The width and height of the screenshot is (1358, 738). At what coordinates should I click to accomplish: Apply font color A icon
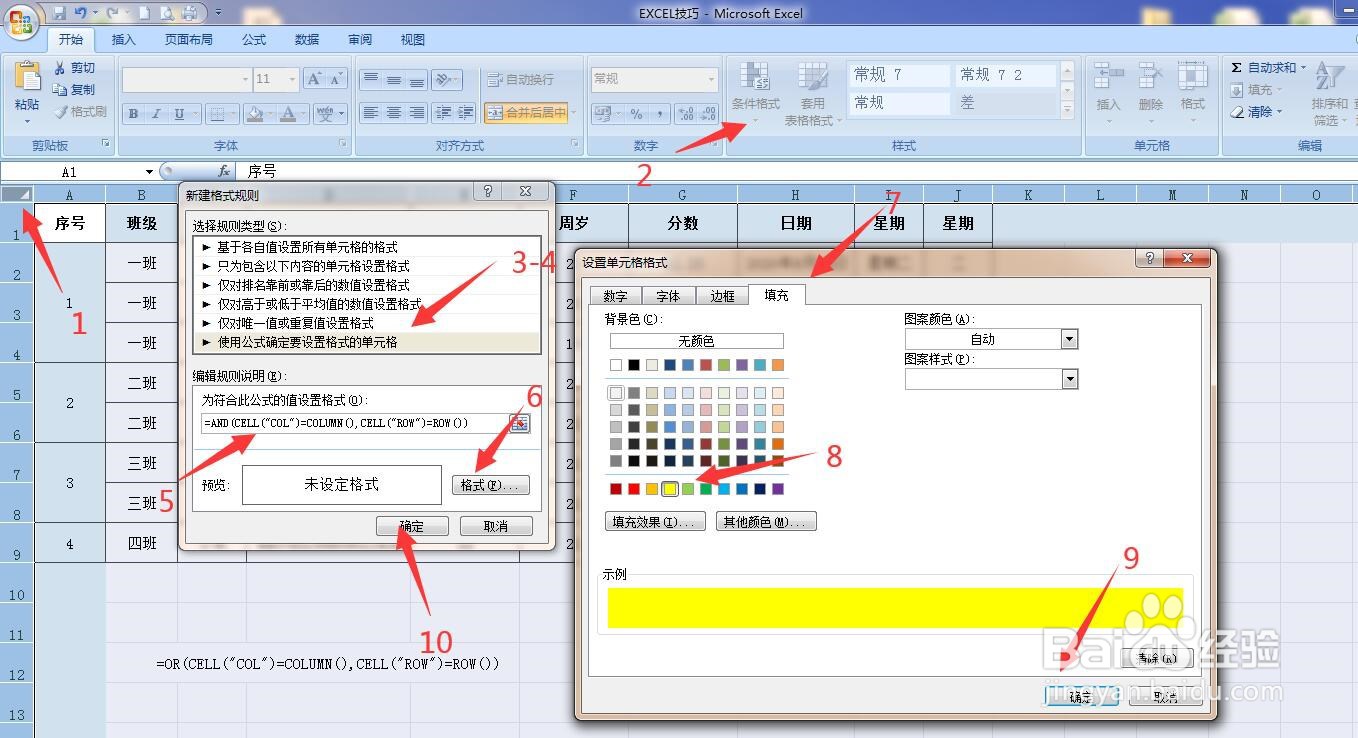click(x=289, y=114)
